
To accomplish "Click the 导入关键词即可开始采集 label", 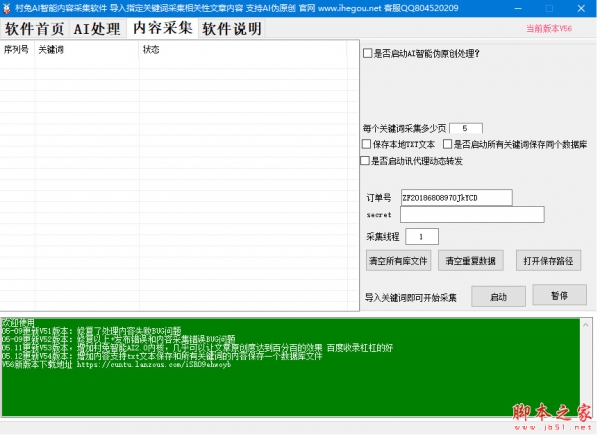I will [x=411, y=298].
